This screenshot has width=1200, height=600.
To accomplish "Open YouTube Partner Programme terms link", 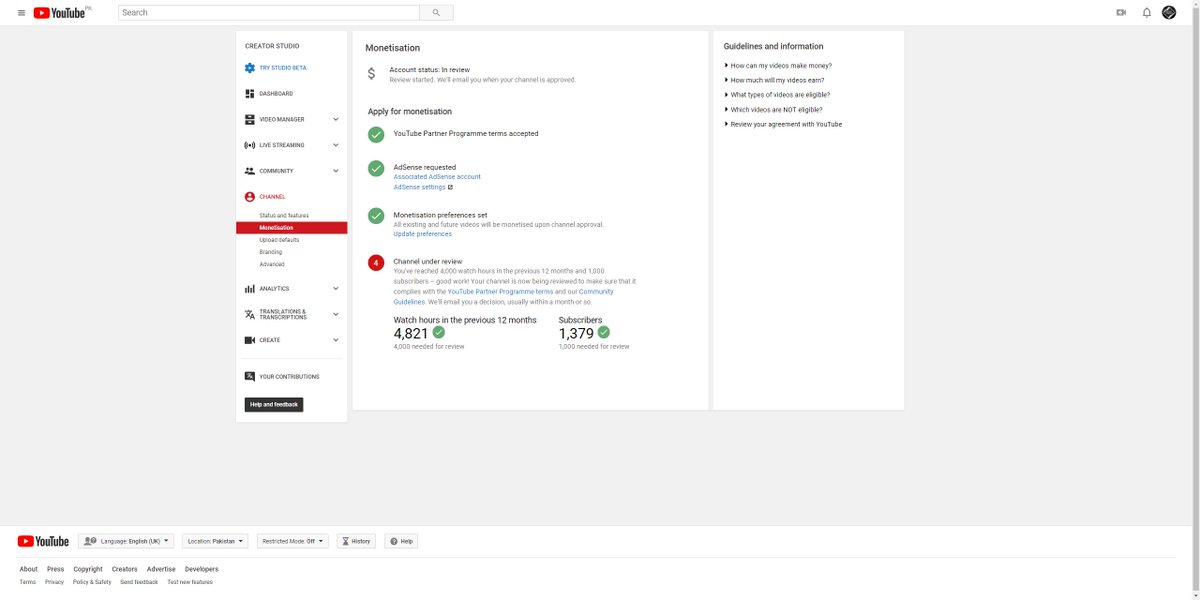I will click(500, 292).
